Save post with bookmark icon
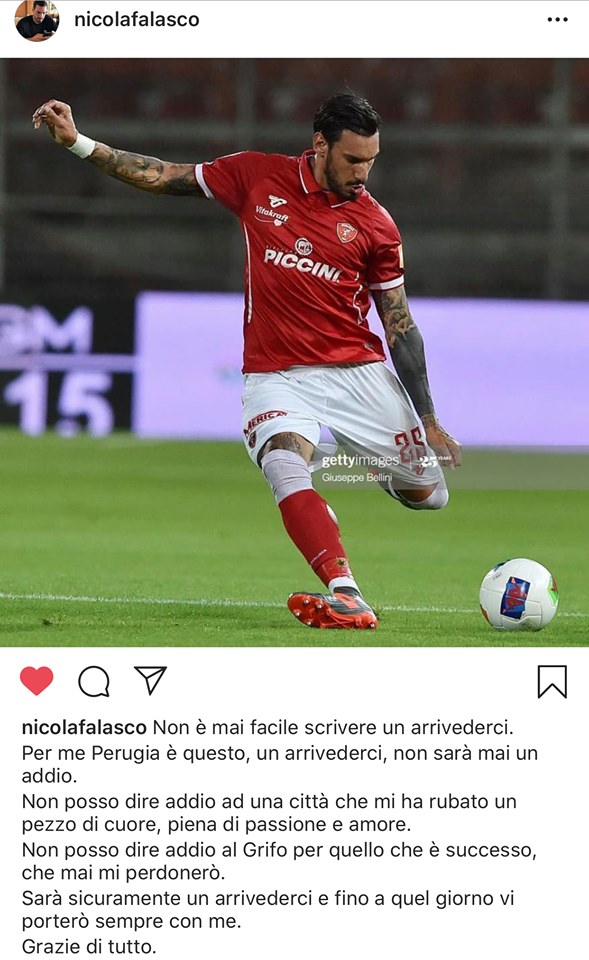The image size is (589, 960). (x=552, y=681)
